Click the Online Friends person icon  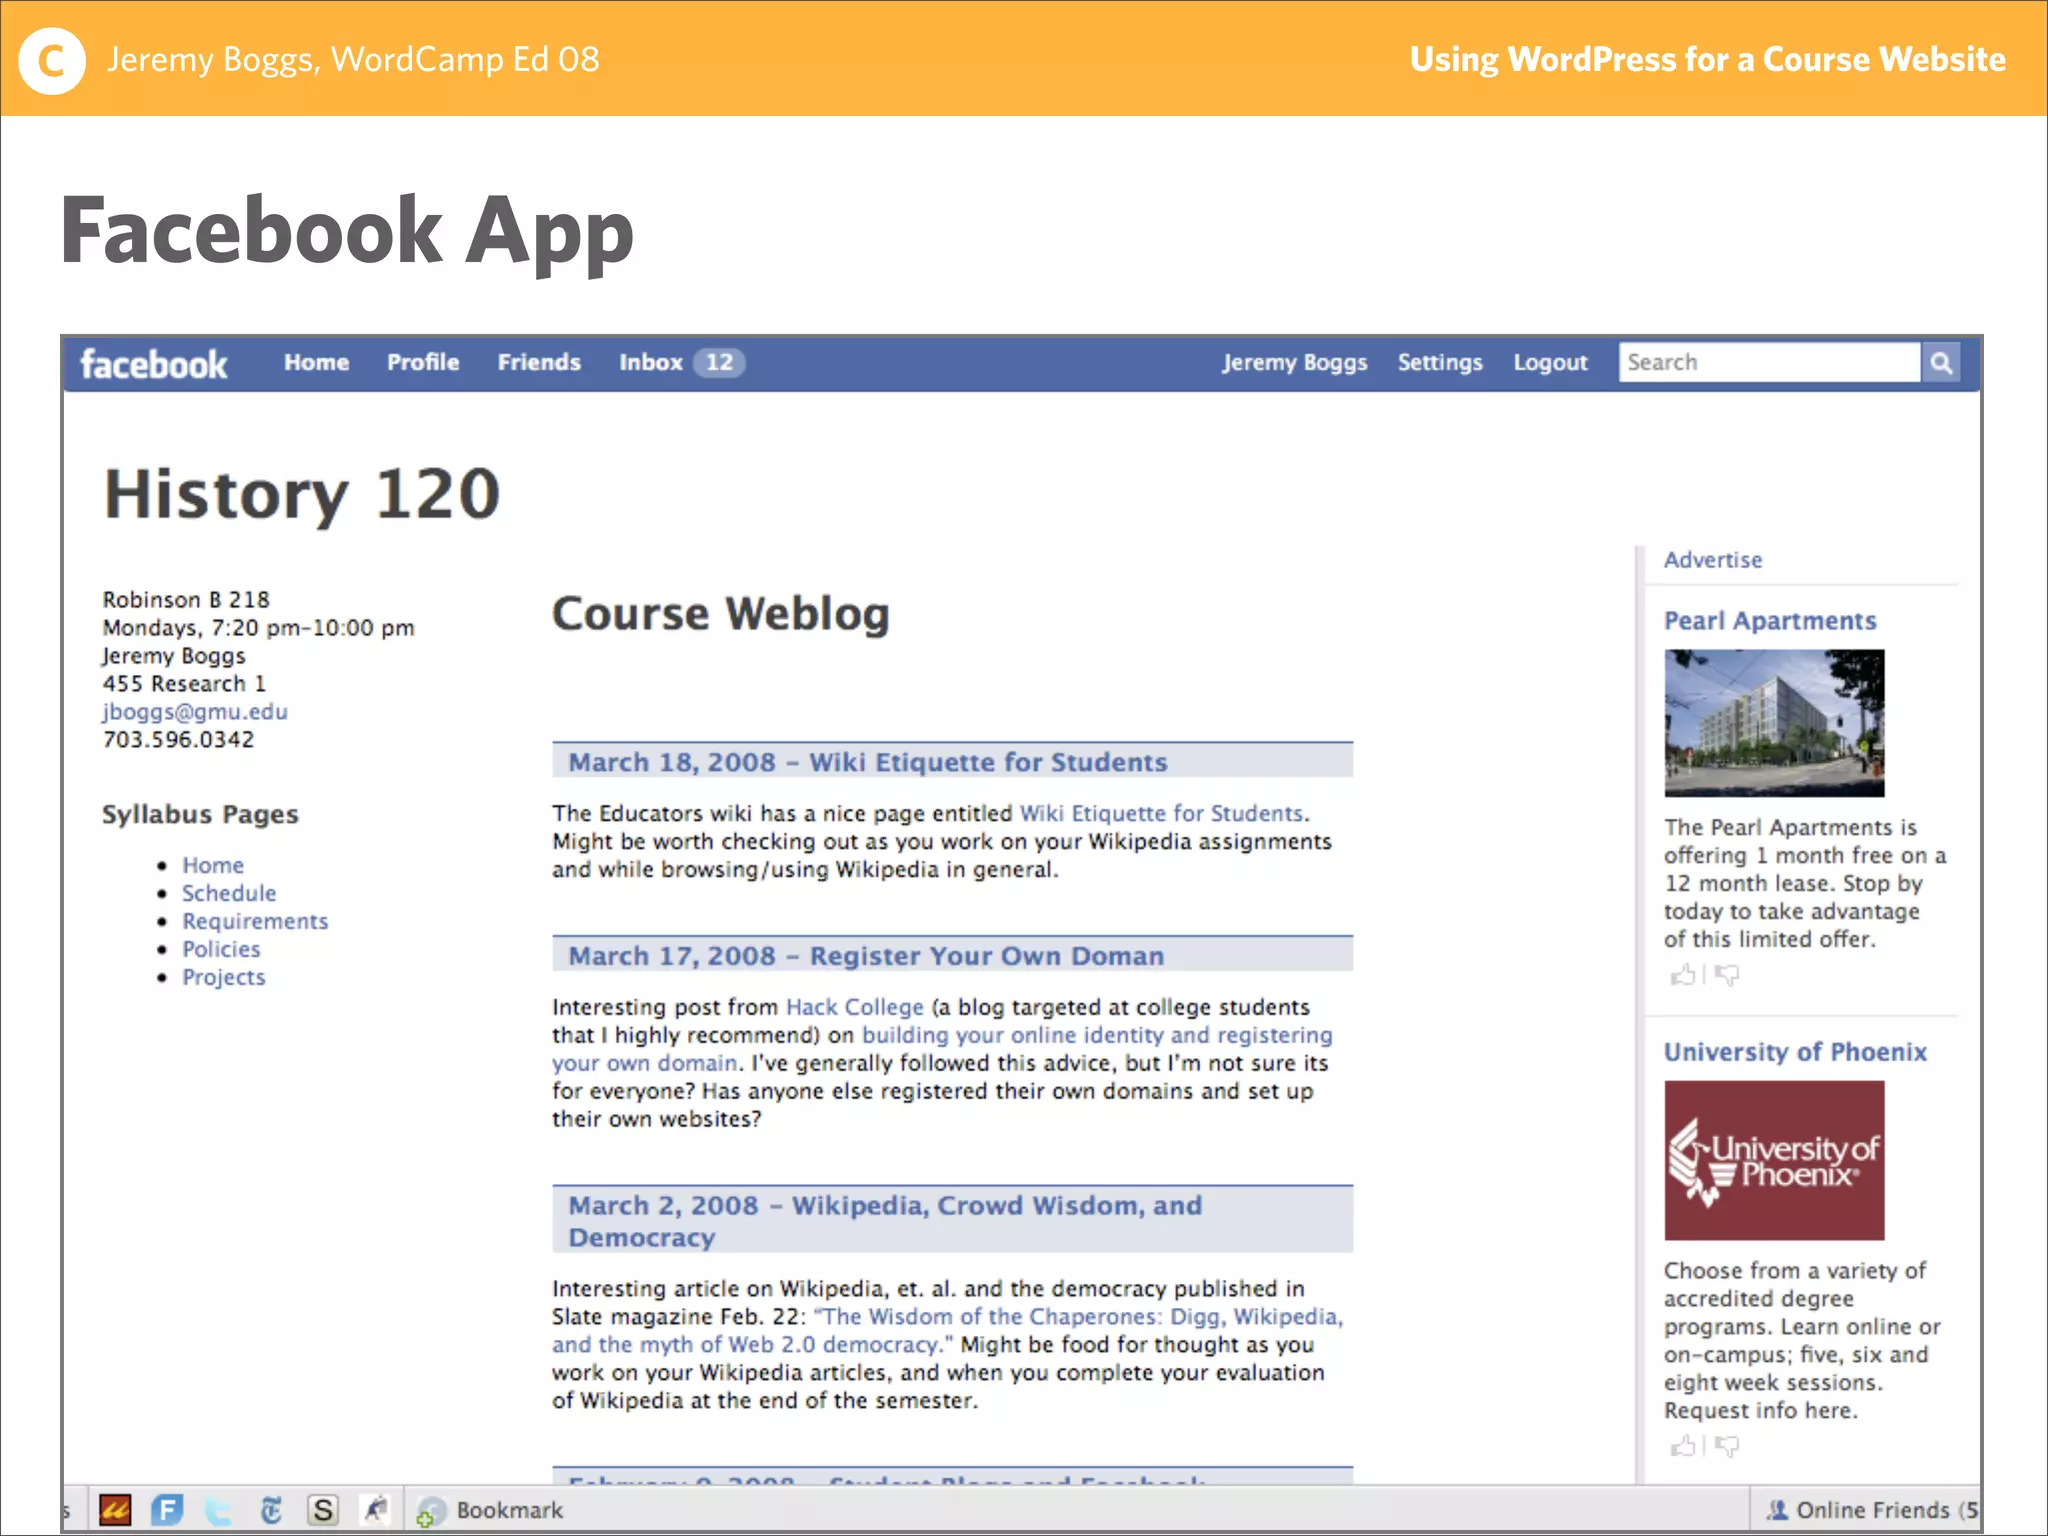(1777, 1510)
